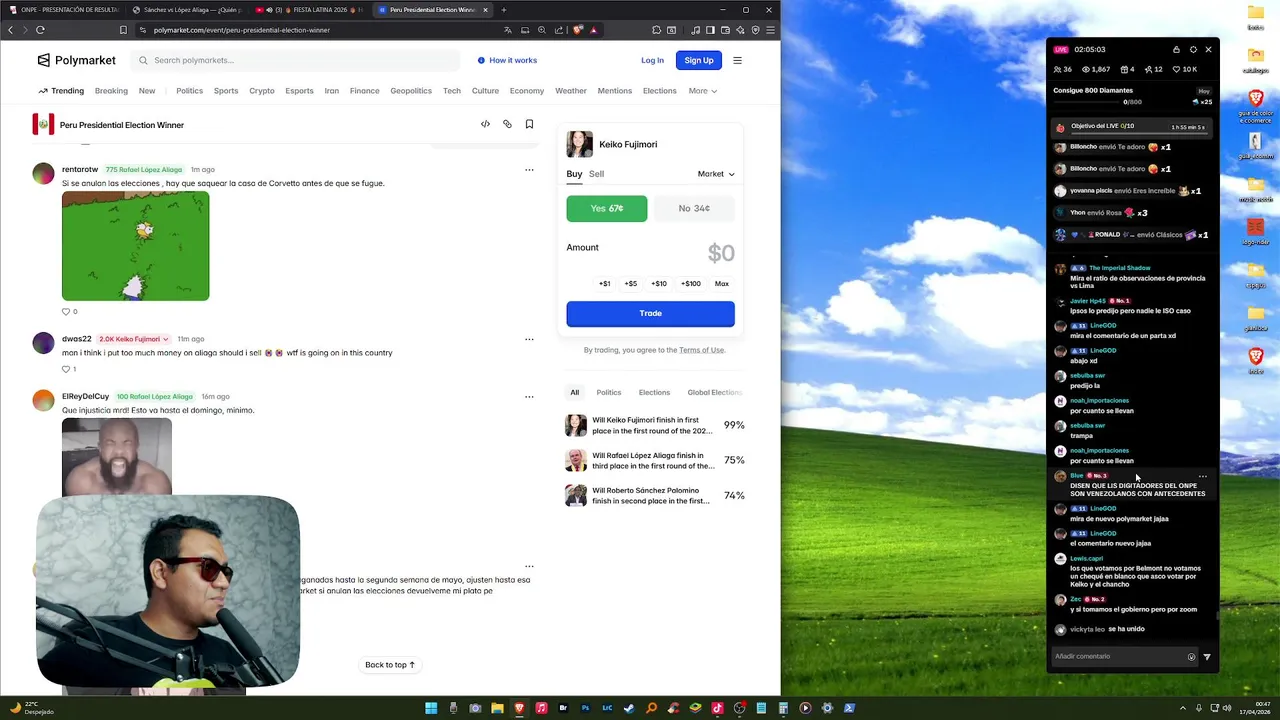1280x720 pixels.
Task: Like rentarotw's comment with the heart
Action: pos(67,311)
